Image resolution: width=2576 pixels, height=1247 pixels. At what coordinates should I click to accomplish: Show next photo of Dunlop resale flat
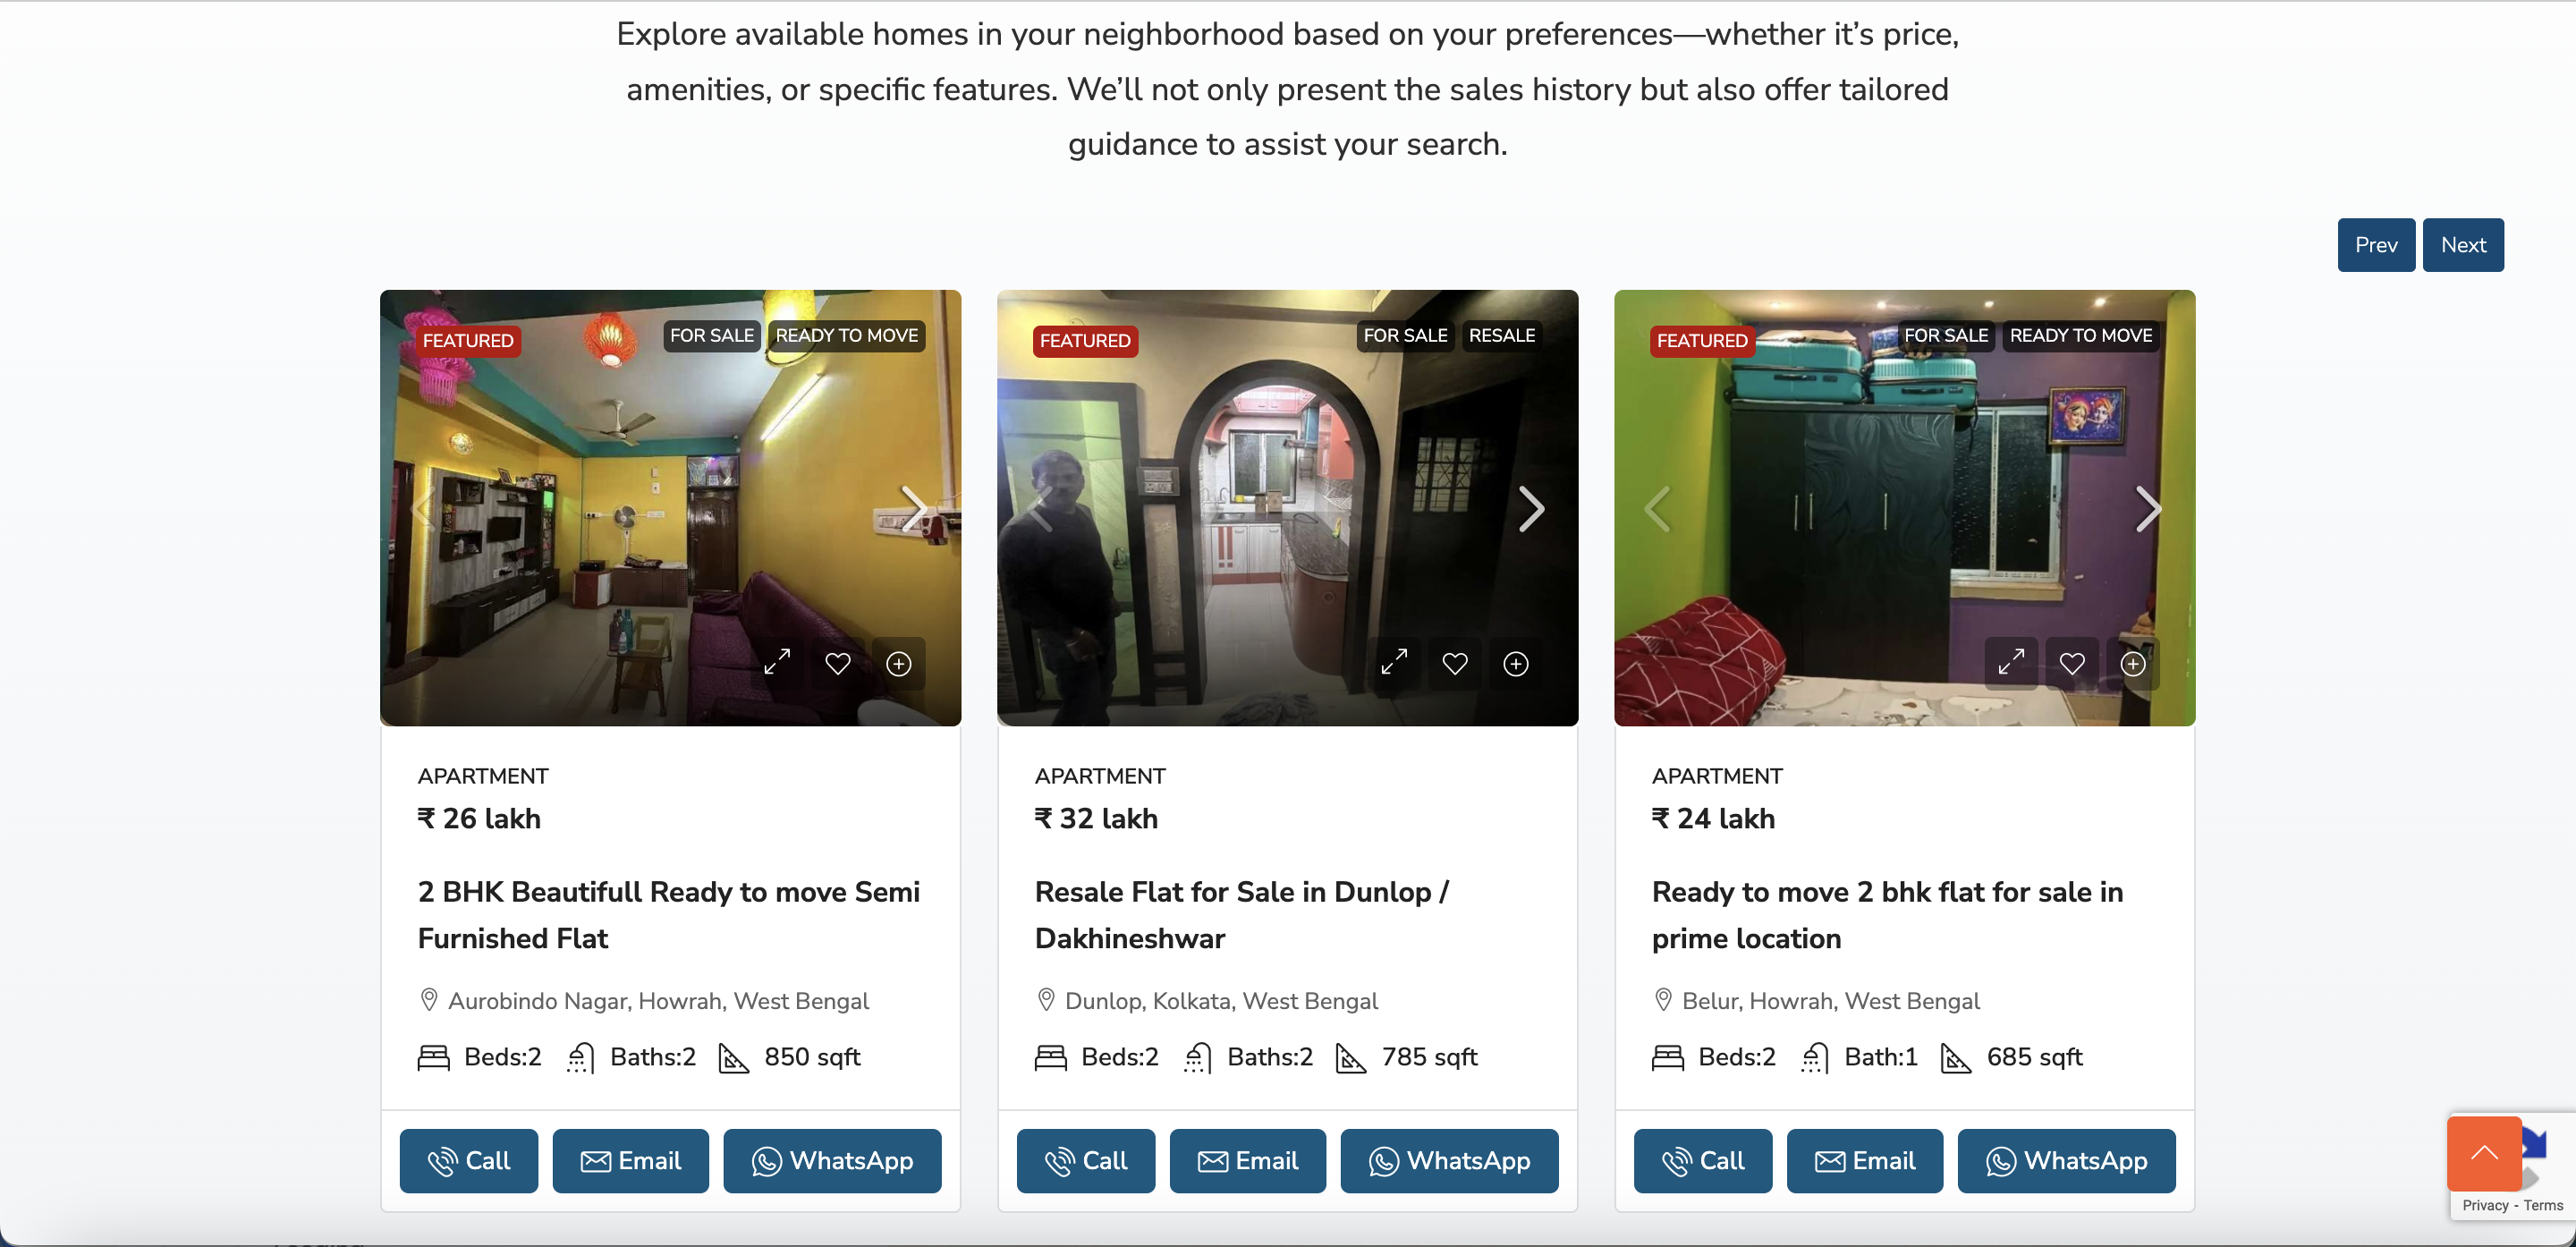[x=1531, y=509]
